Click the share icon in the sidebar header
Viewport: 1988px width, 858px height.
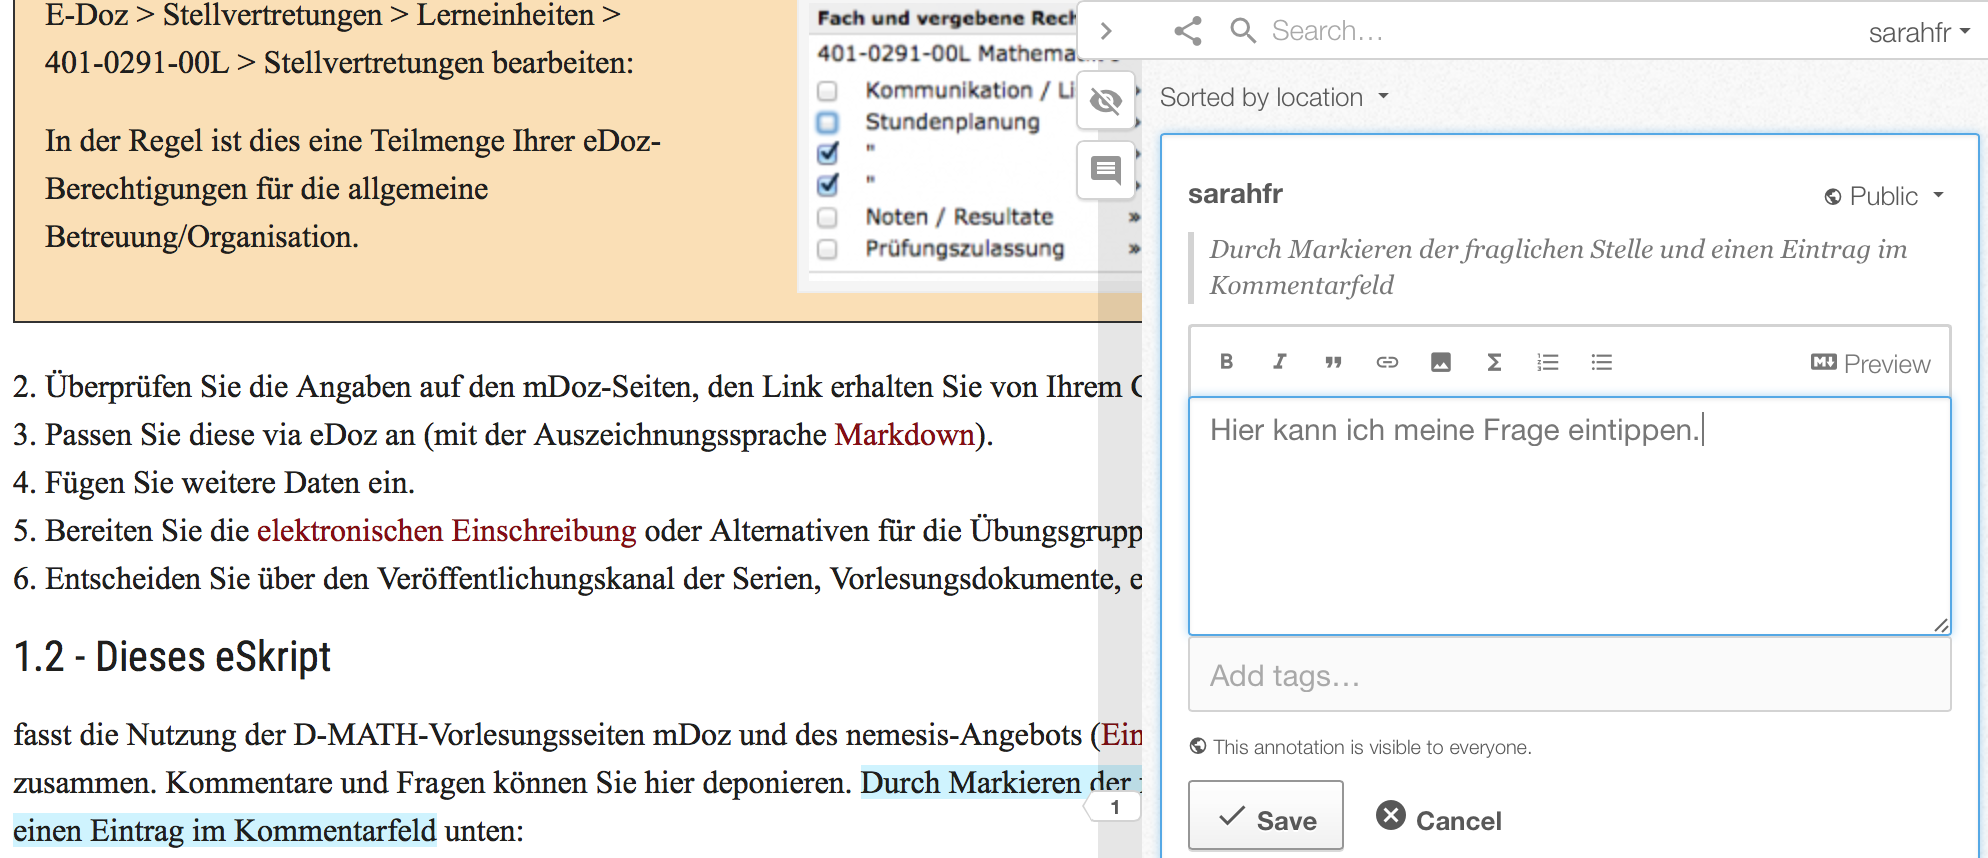click(x=1188, y=31)
